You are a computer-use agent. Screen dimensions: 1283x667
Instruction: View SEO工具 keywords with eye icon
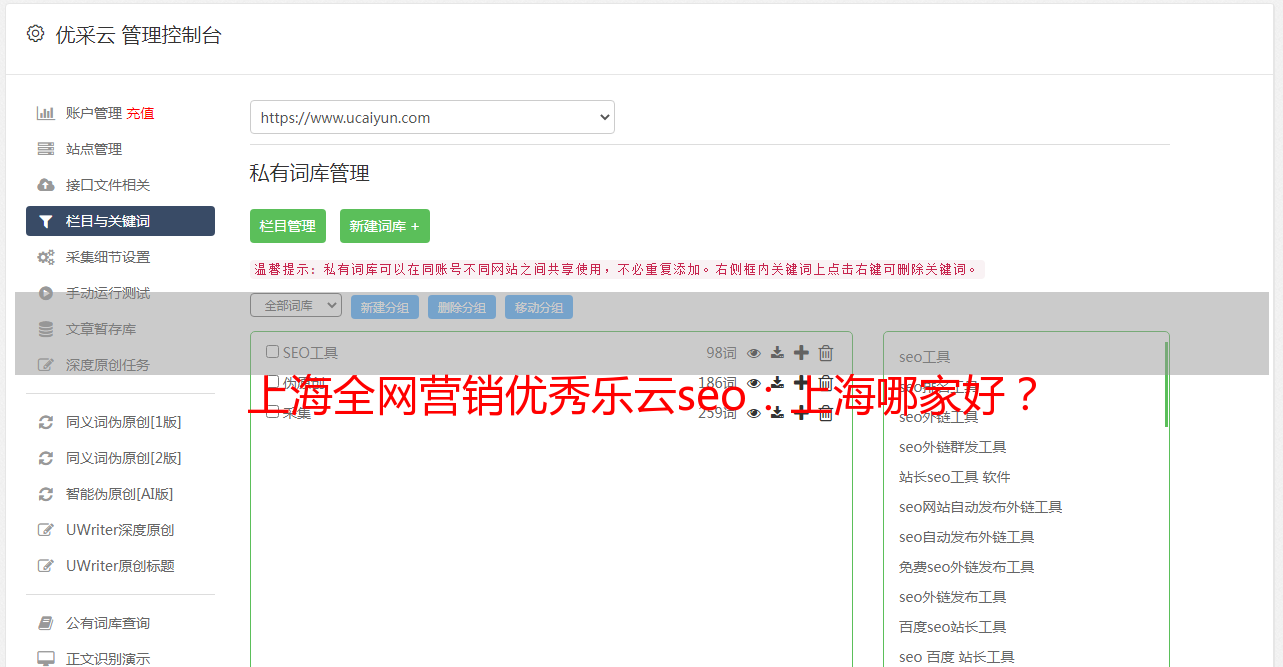point(754,353)
